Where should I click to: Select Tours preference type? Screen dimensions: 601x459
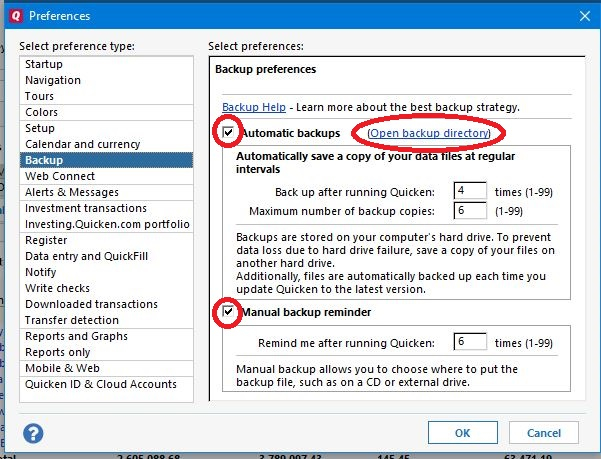(x=107, y=96)
